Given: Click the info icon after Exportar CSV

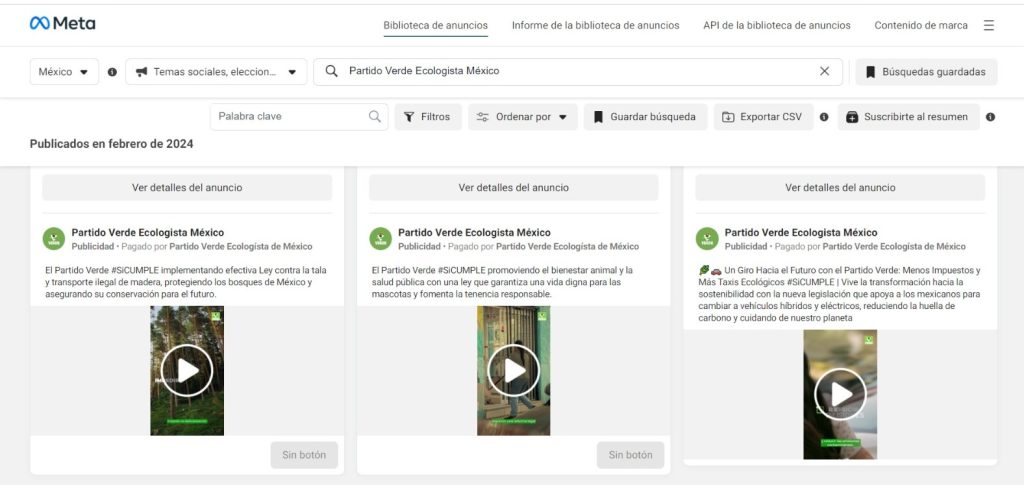Looking at the screenshot, I should click(x=824, y=117).
